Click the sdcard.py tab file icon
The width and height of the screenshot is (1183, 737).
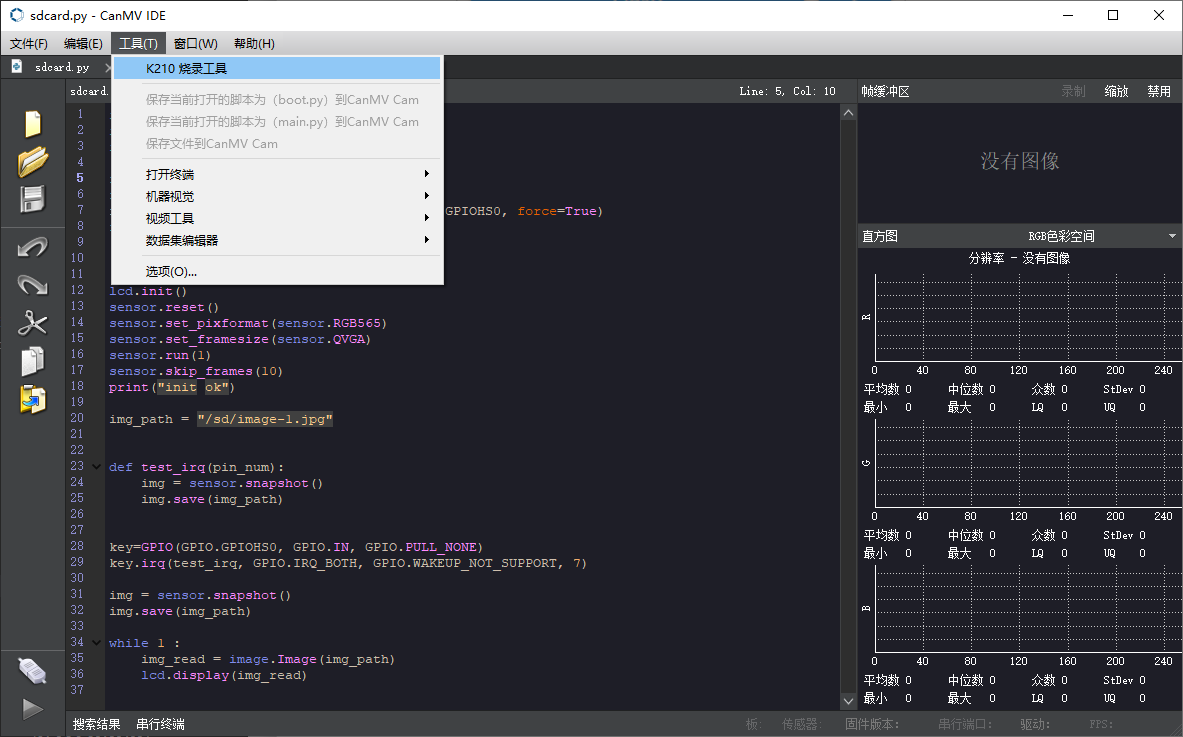[x=17, y=66]
